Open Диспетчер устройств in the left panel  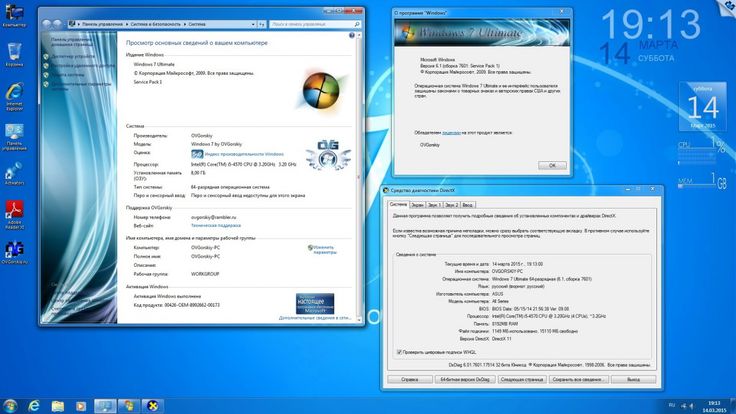coord(73,56)
